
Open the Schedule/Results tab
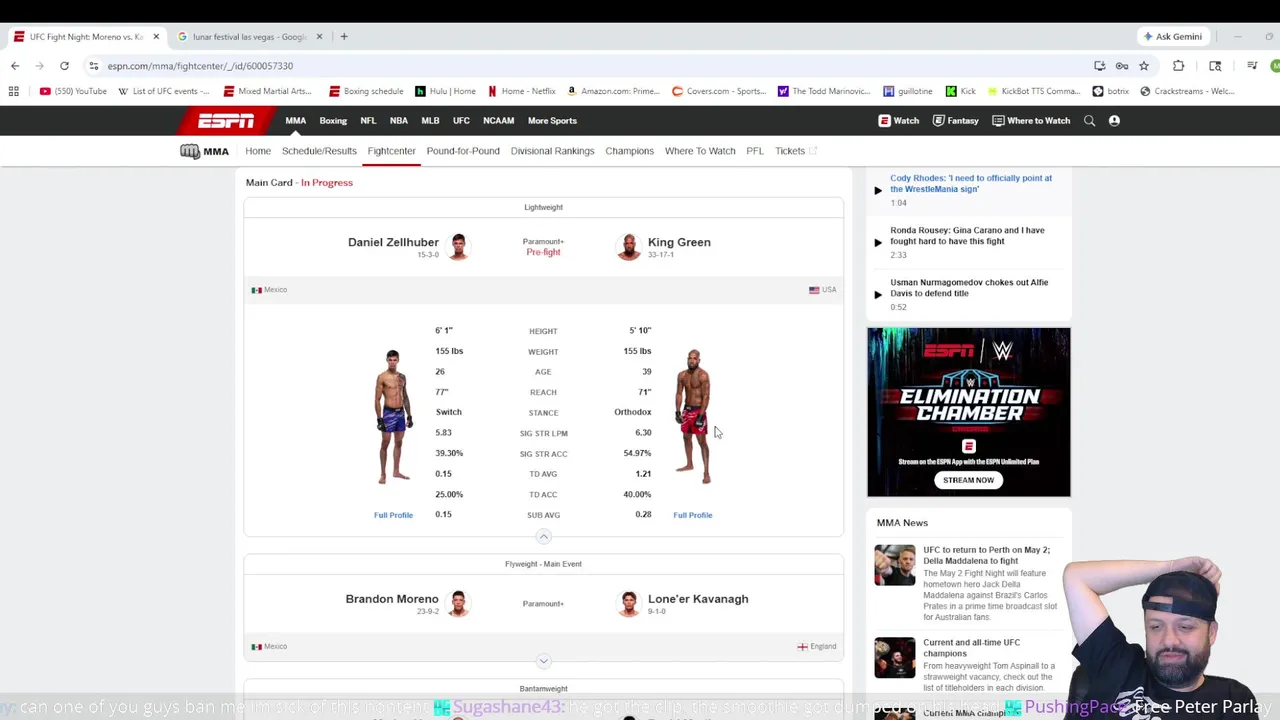coord(319,151)
